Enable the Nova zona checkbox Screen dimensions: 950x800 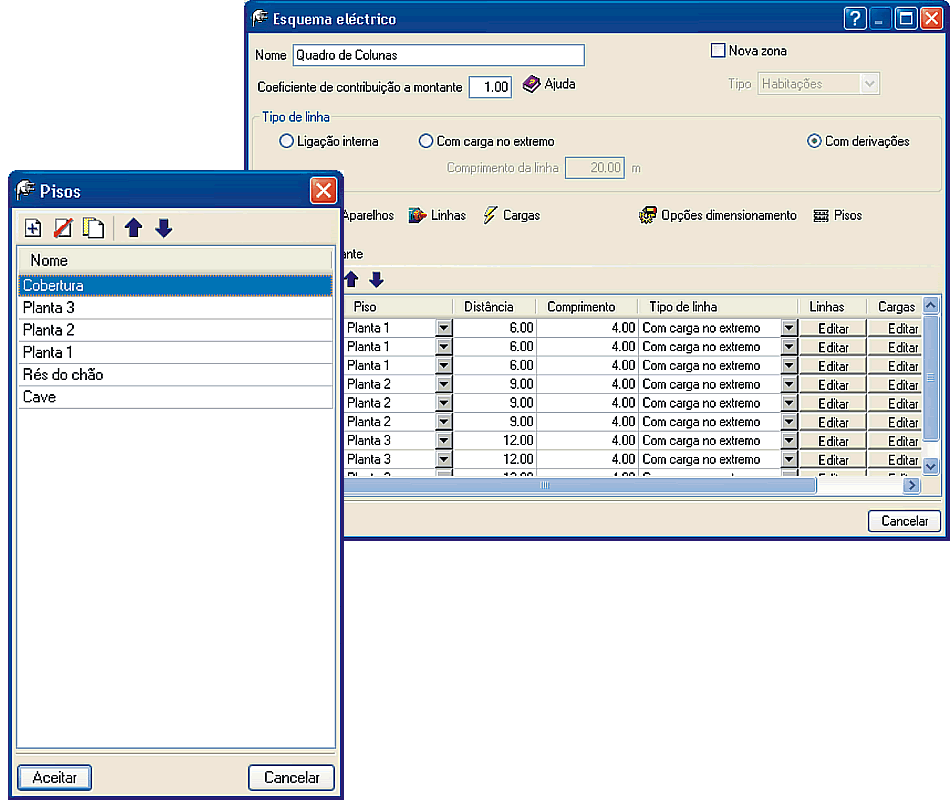718,50
